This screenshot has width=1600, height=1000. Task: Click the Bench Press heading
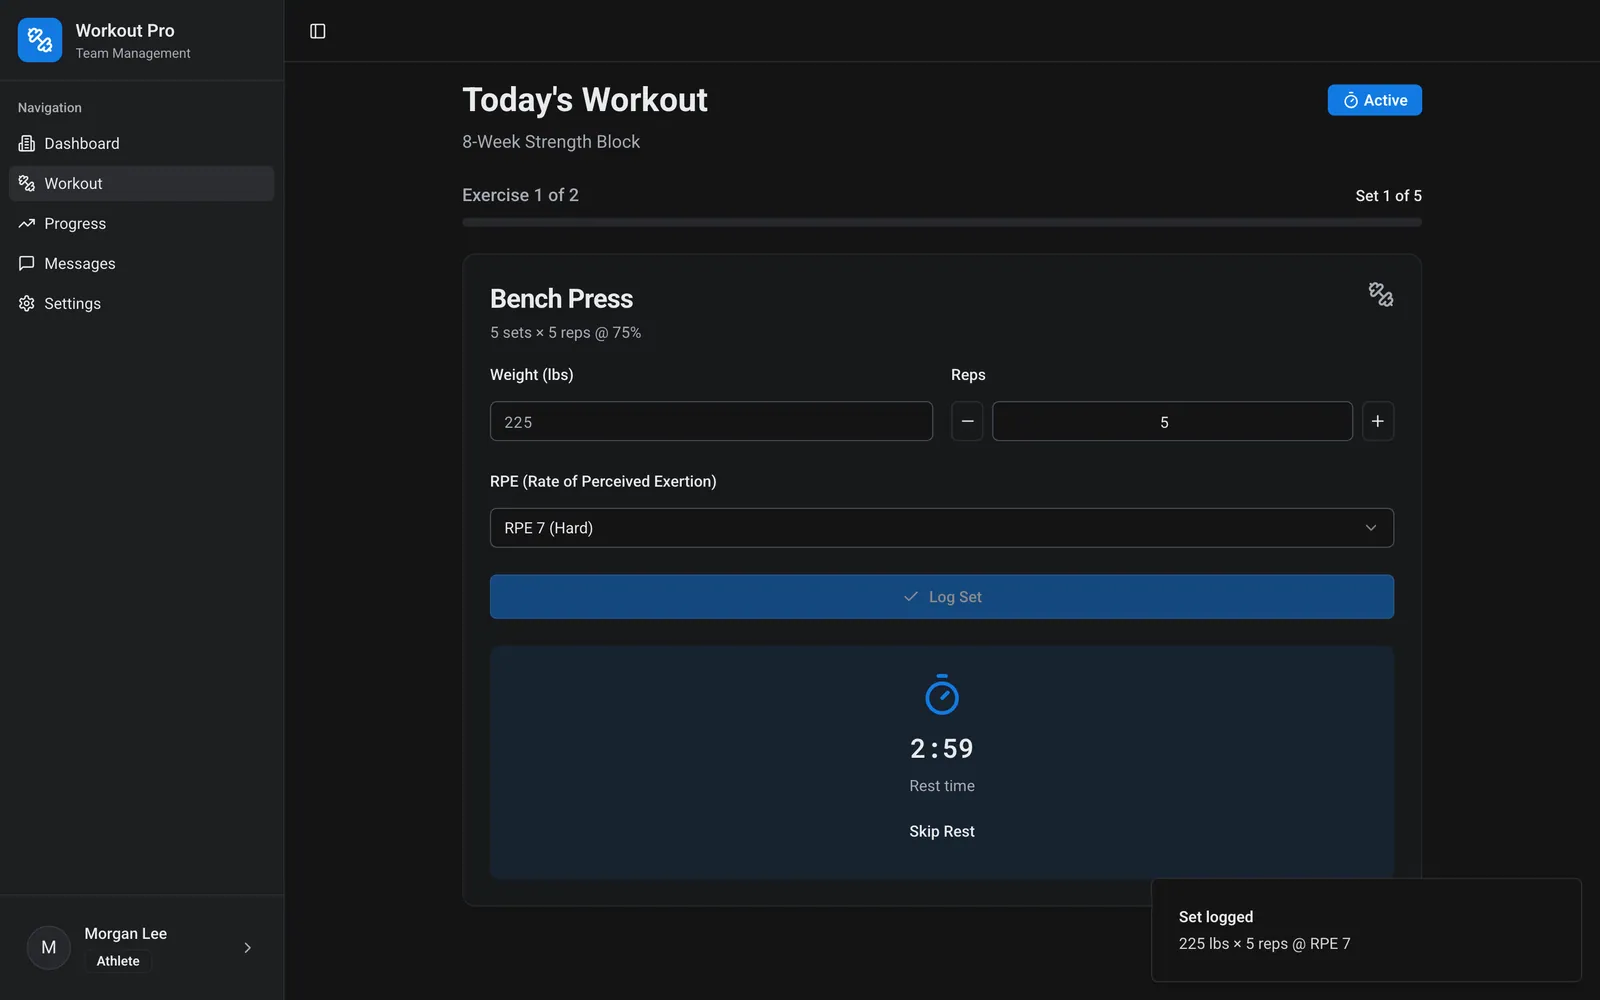click(561, 299)
